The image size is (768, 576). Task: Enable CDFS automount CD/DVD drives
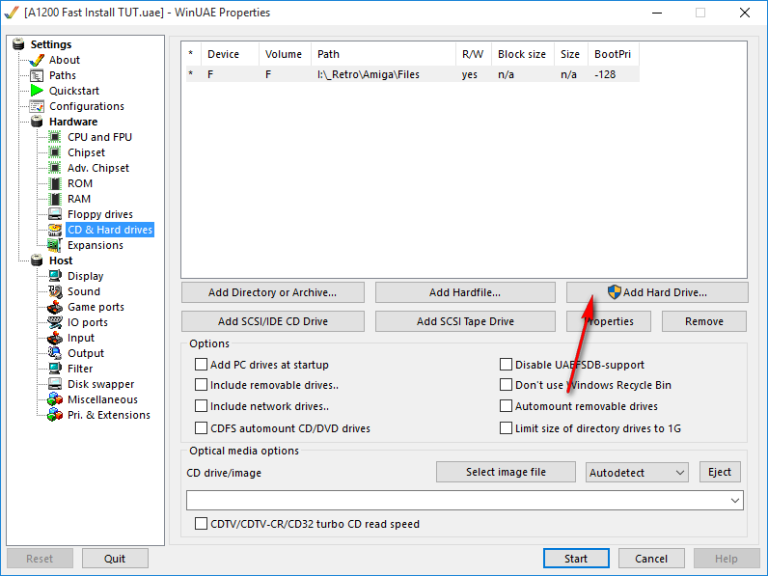201,428
